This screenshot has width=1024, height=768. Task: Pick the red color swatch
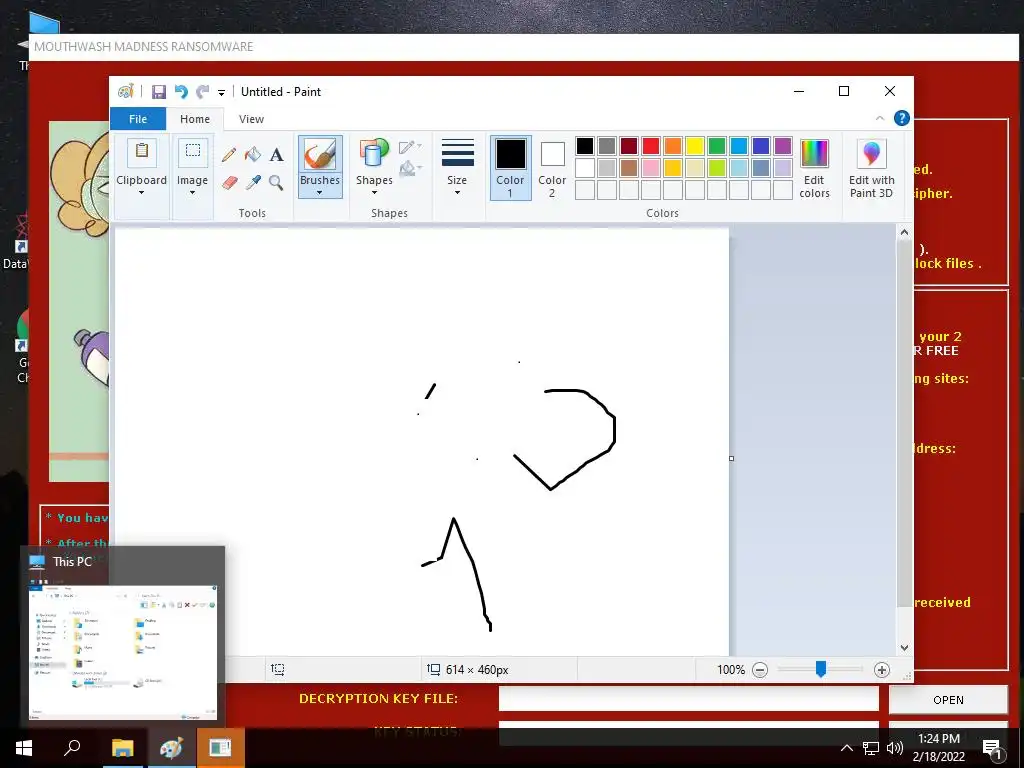click(651, 146)
